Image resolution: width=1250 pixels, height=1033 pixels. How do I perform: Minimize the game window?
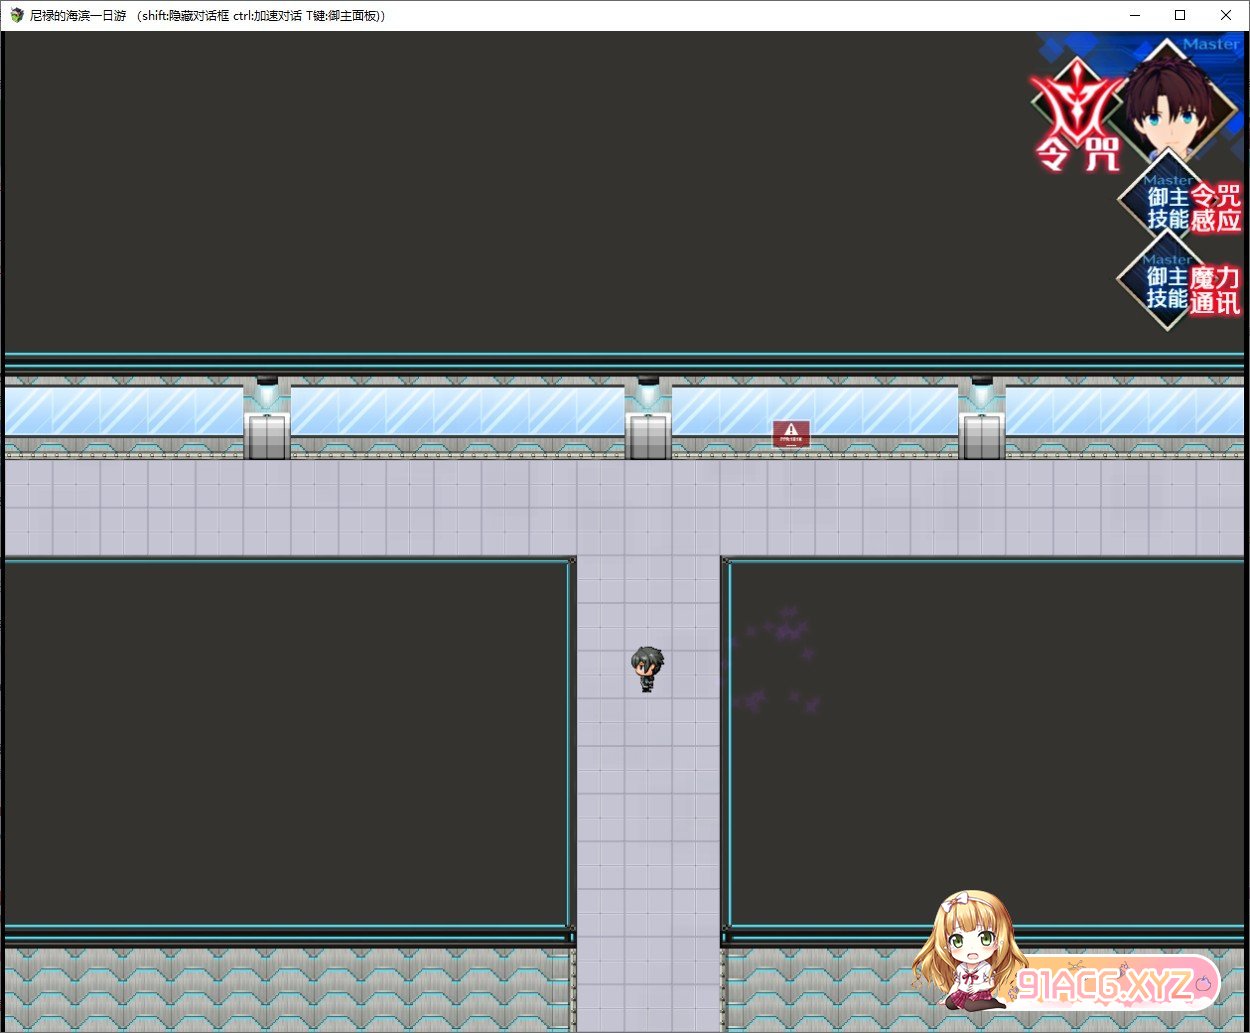click(x=1135, y=15)
